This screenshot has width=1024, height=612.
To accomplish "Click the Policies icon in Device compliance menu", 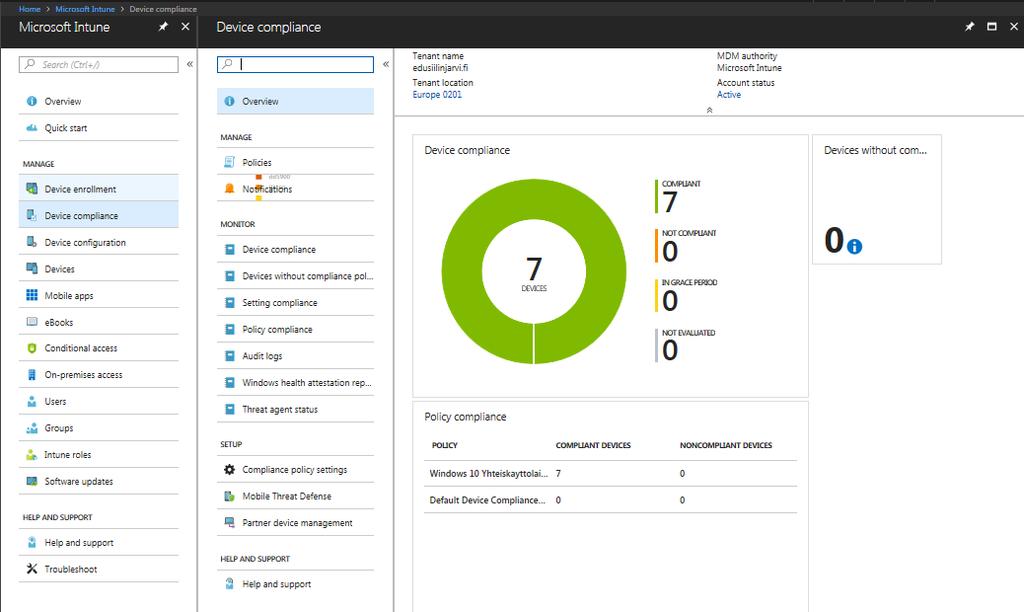I will 229,162.
